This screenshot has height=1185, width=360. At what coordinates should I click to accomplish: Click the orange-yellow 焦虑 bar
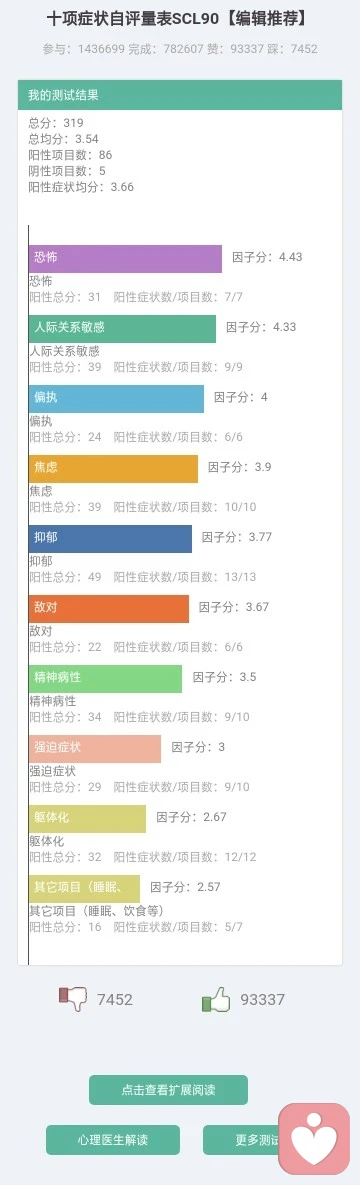(113, 469)
